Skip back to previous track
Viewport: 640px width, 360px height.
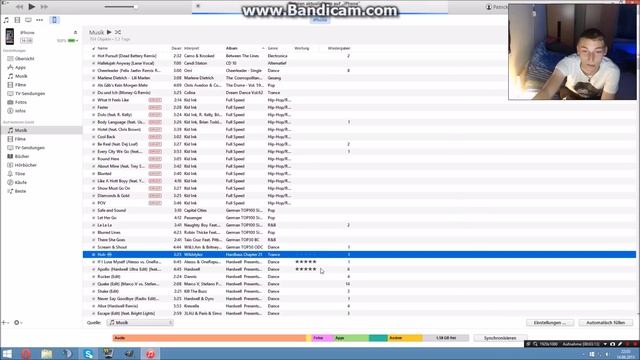19,7
